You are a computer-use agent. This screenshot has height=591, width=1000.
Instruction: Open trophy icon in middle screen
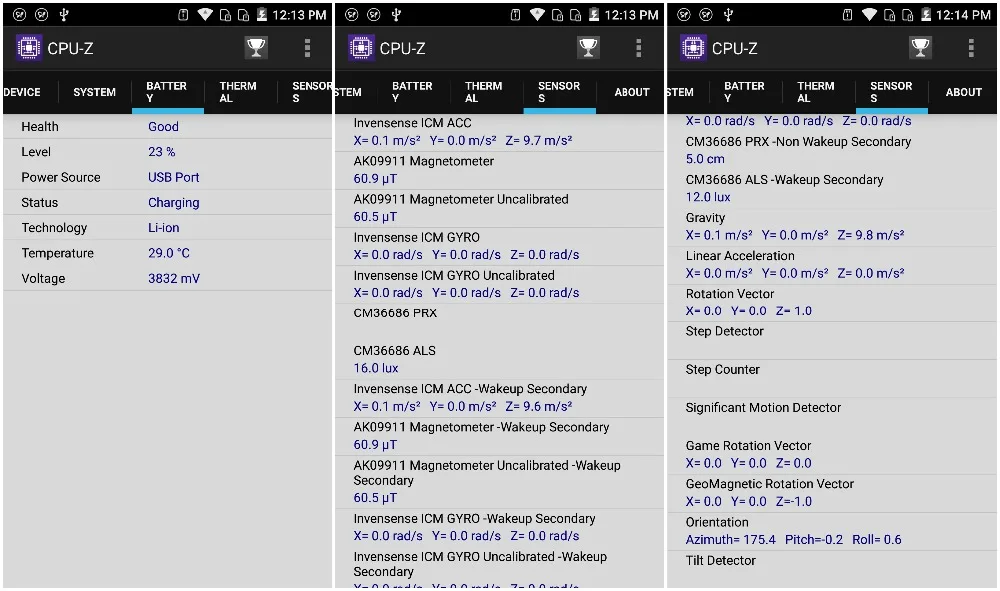pos(588,48)
